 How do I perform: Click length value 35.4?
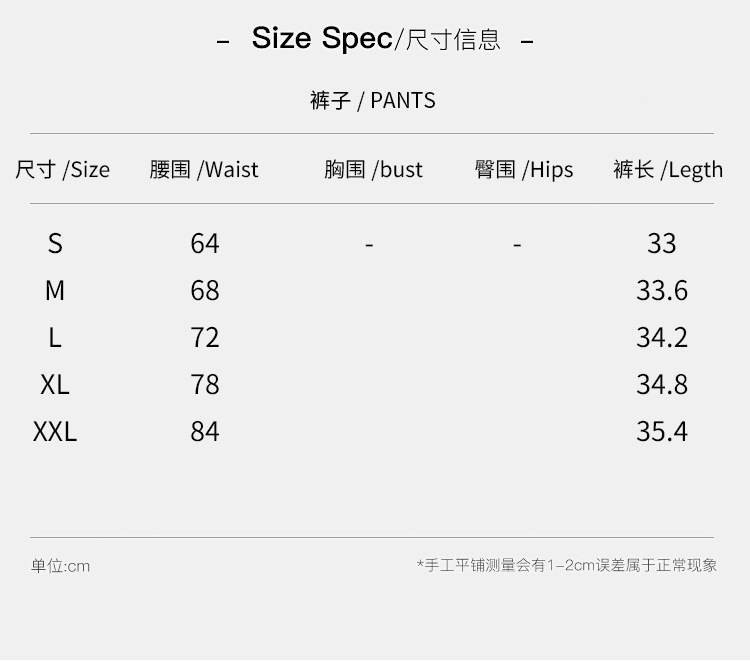click(x=662, y=431)
